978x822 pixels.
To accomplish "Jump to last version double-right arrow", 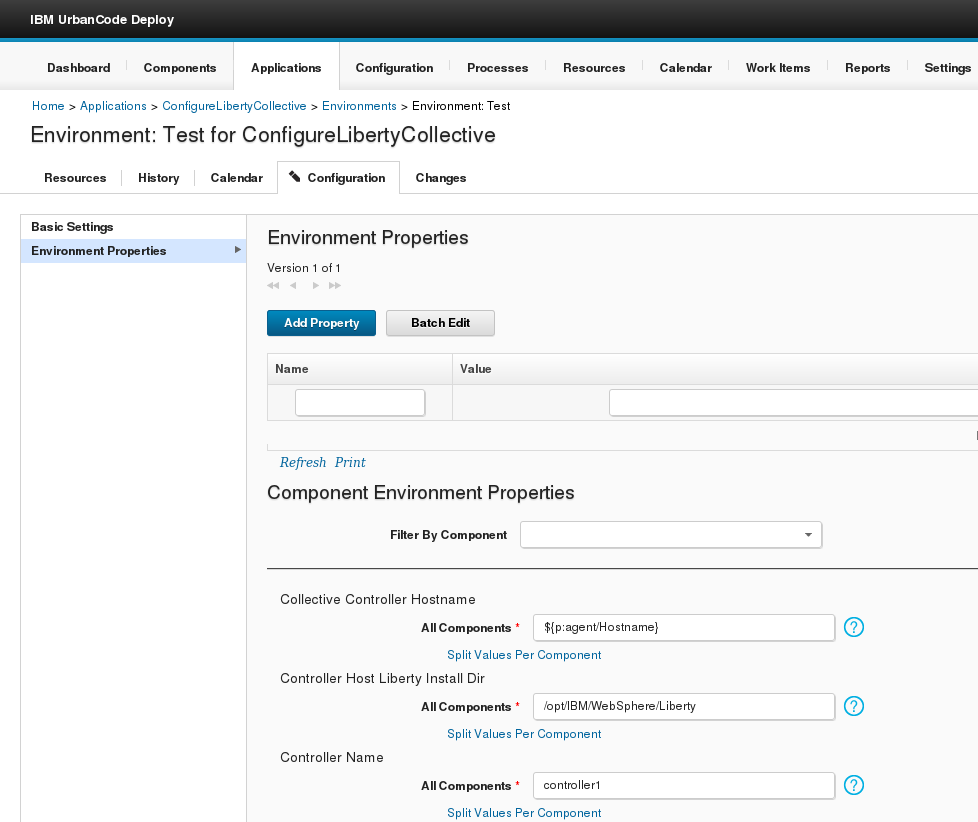I will (335, 286).
